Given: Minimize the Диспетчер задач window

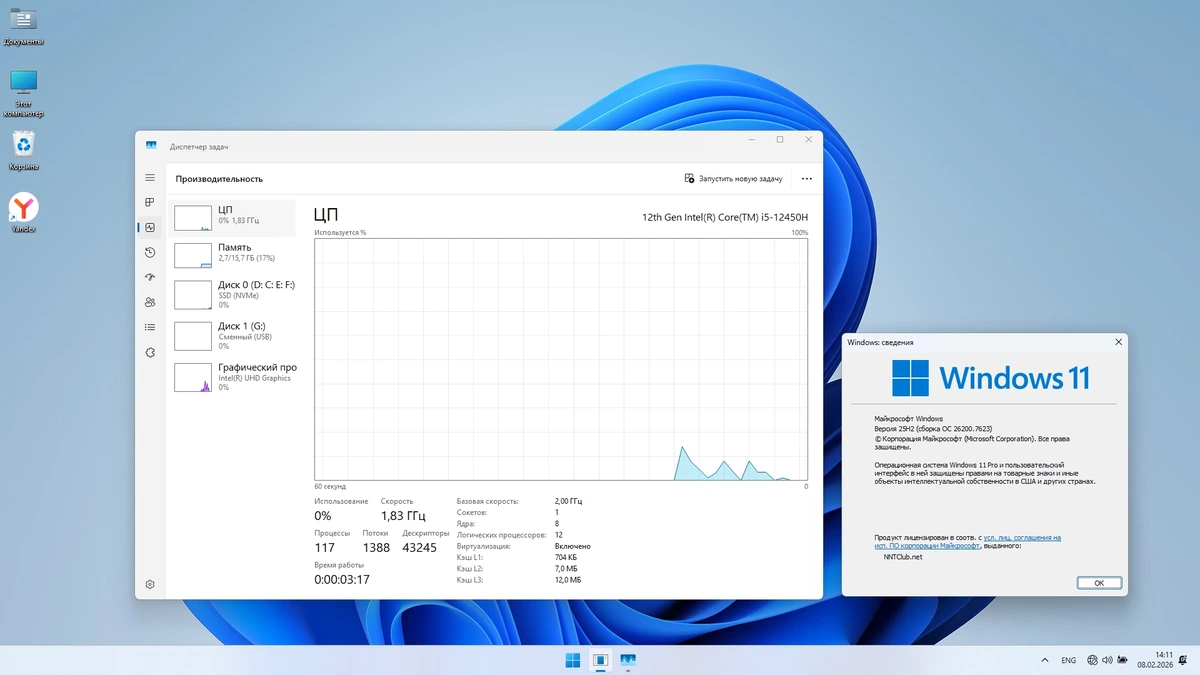Looking at the screenshot, I should pos(752,140).
